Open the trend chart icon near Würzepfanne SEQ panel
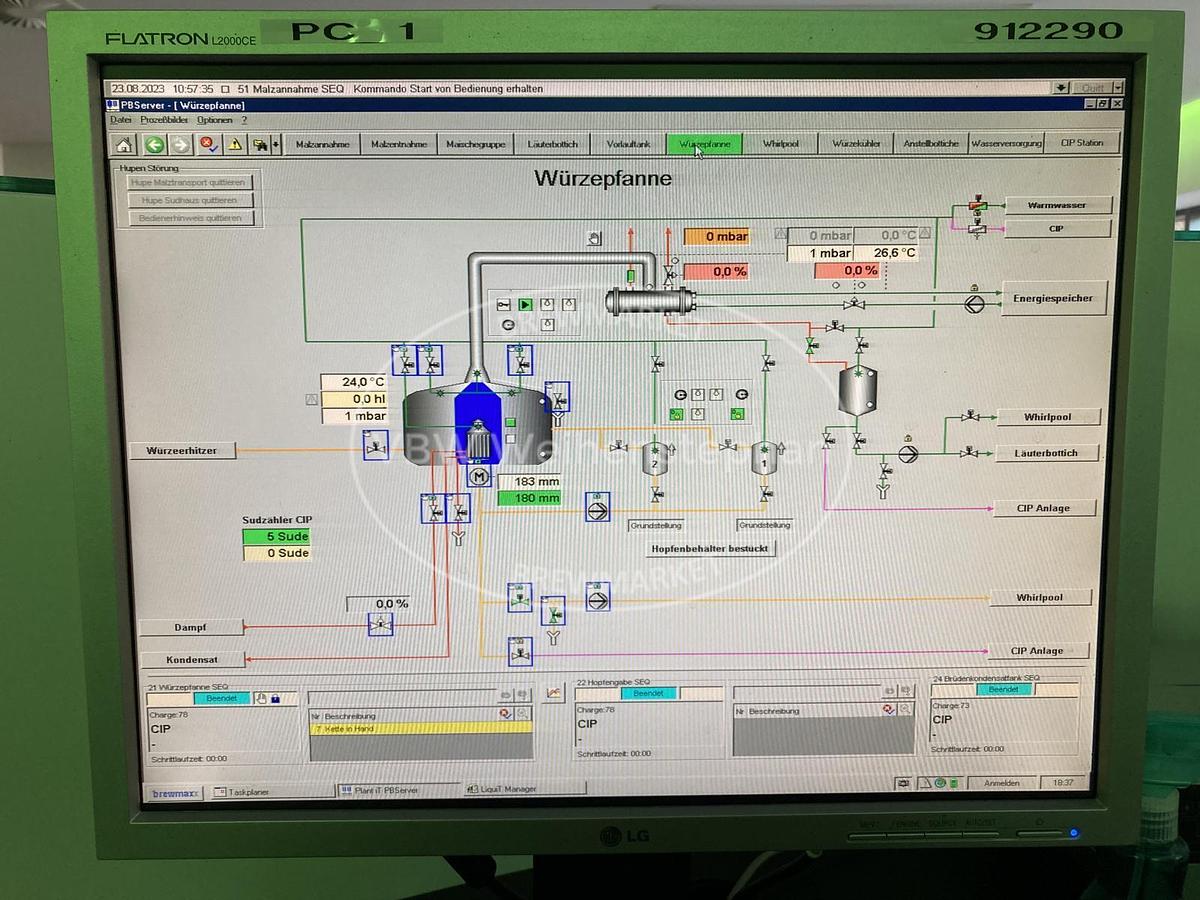 click(553, 691)
